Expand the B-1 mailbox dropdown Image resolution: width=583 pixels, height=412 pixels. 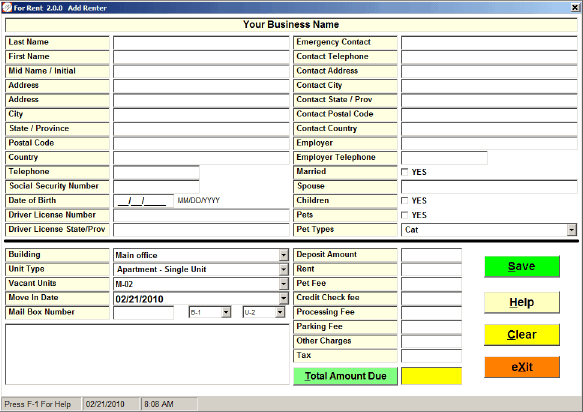tap(226, 312)
